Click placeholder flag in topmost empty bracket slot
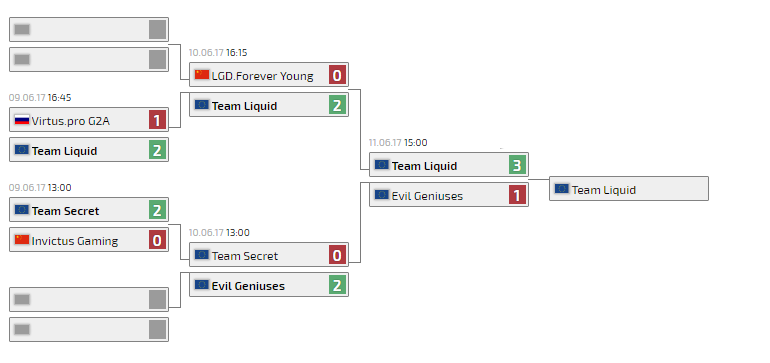 pyautogui.click(x=22, y=30)
